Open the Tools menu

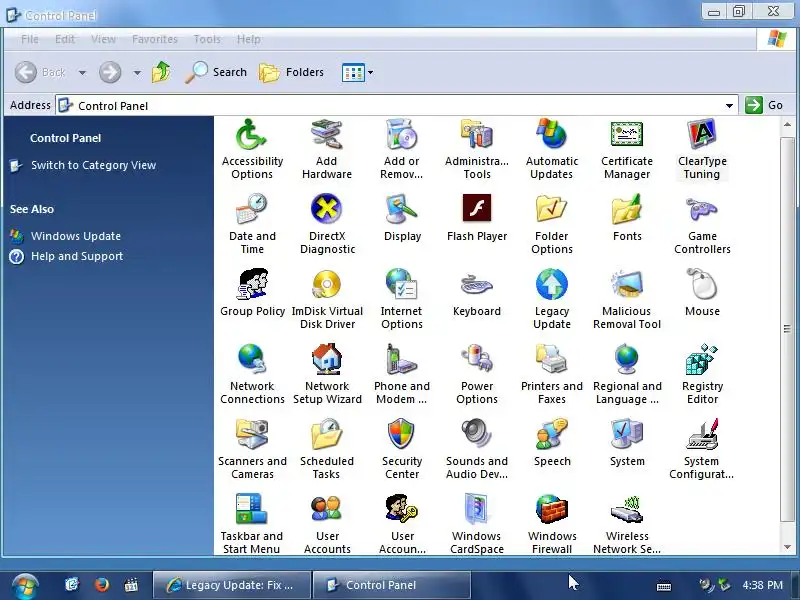tap(207, 39)
